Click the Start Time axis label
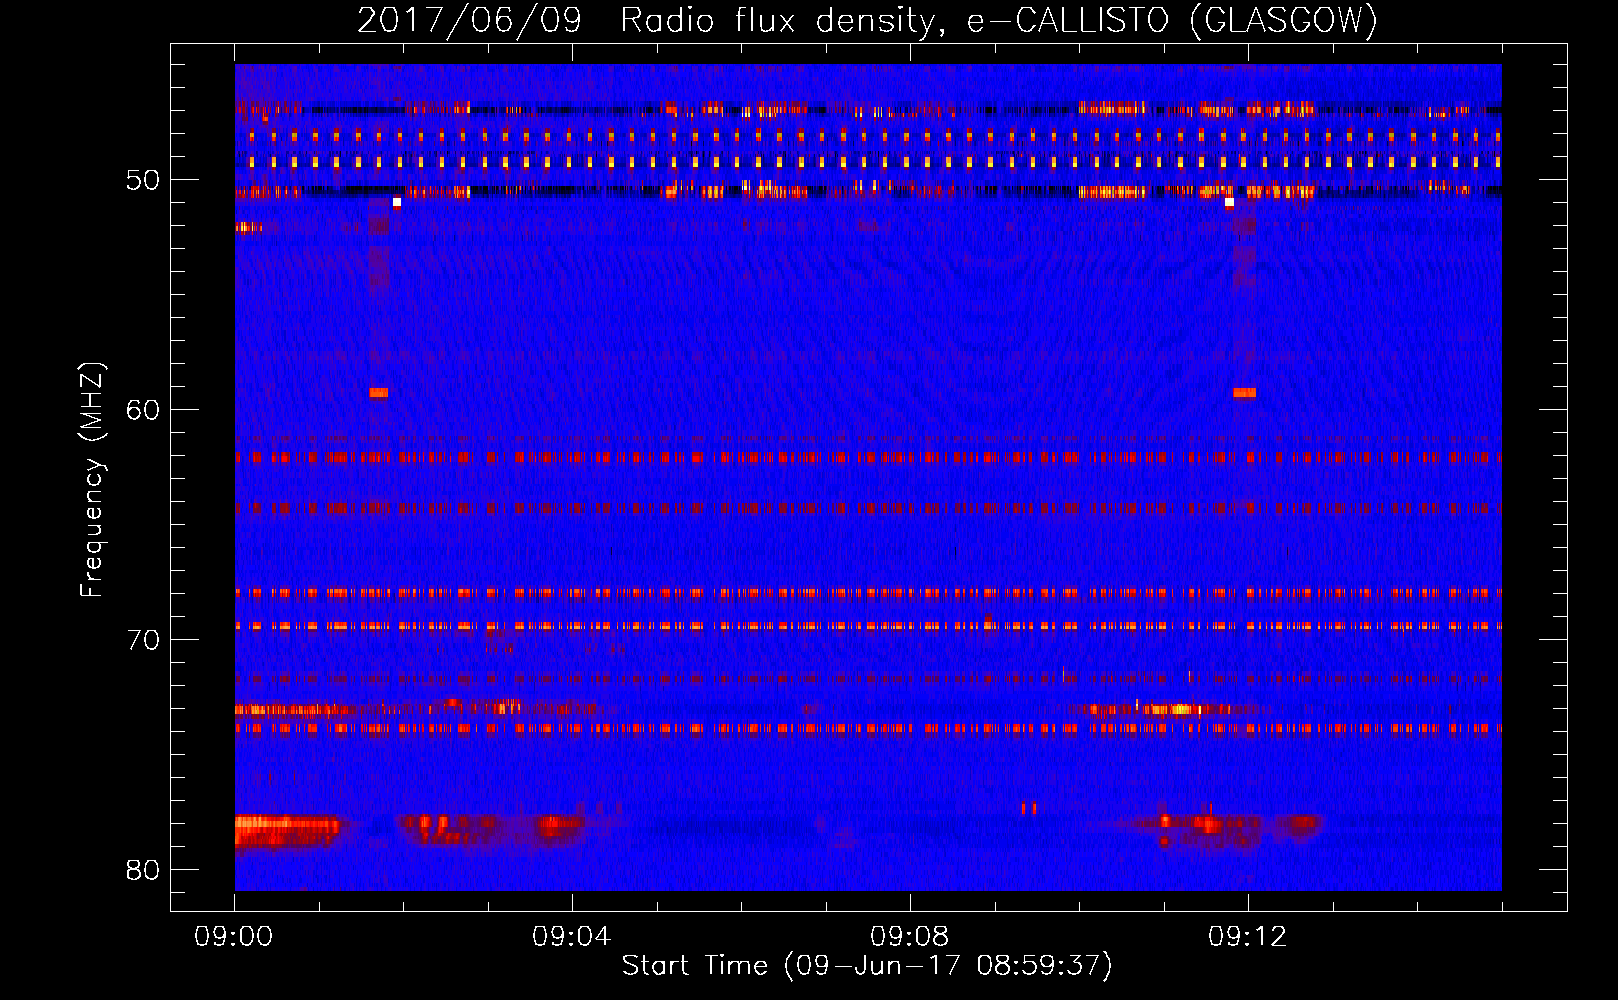Viewport: 1618px width, 1000px height. point(867,965)
